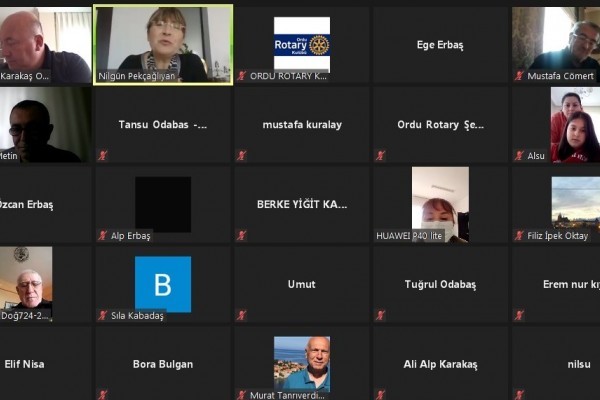Click muted mic icon in Tuğrul Odabaş tile
The image size is (600, 400).
click(380, 315)
